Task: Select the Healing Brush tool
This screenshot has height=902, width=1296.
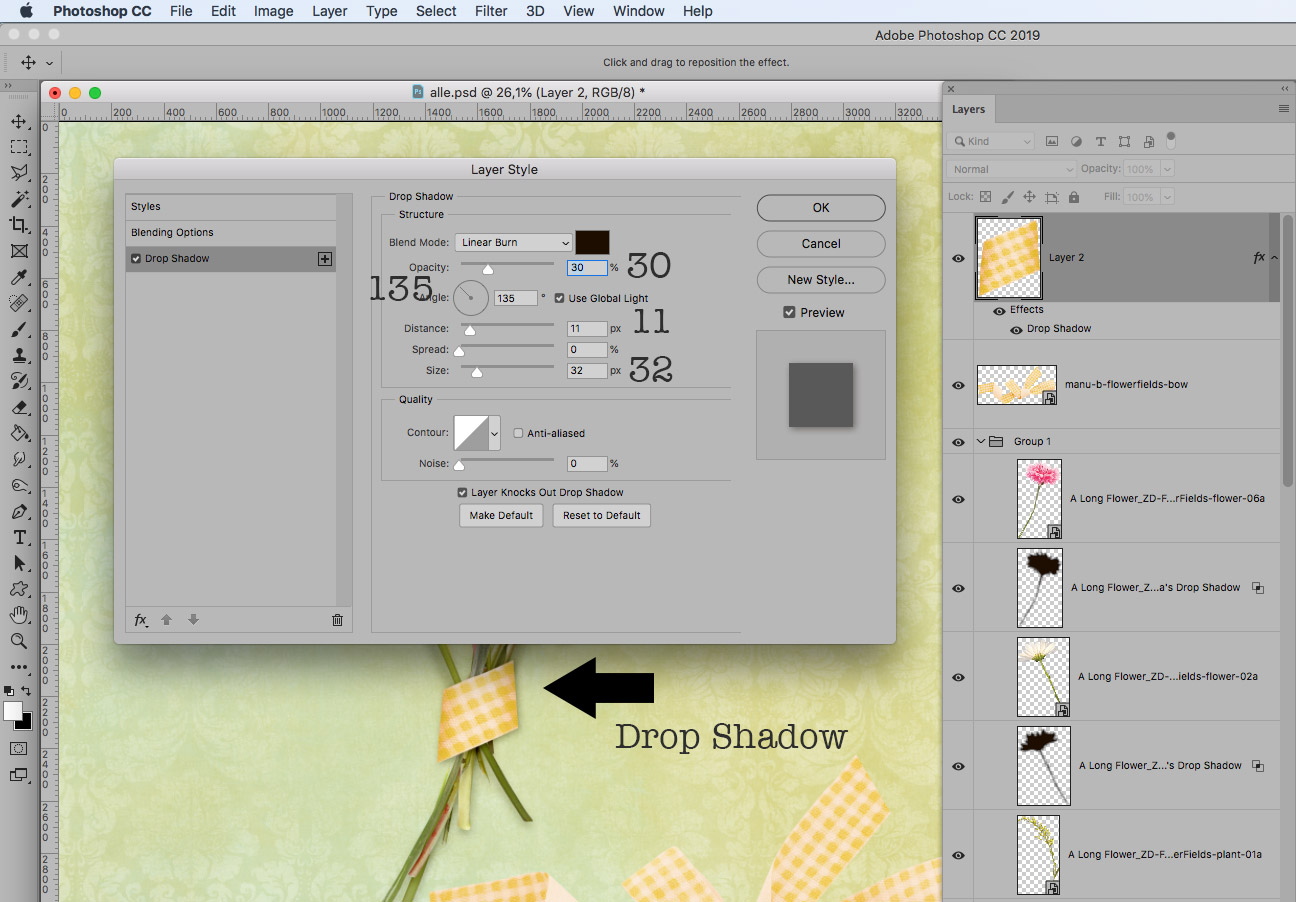Action: point(19,304)
